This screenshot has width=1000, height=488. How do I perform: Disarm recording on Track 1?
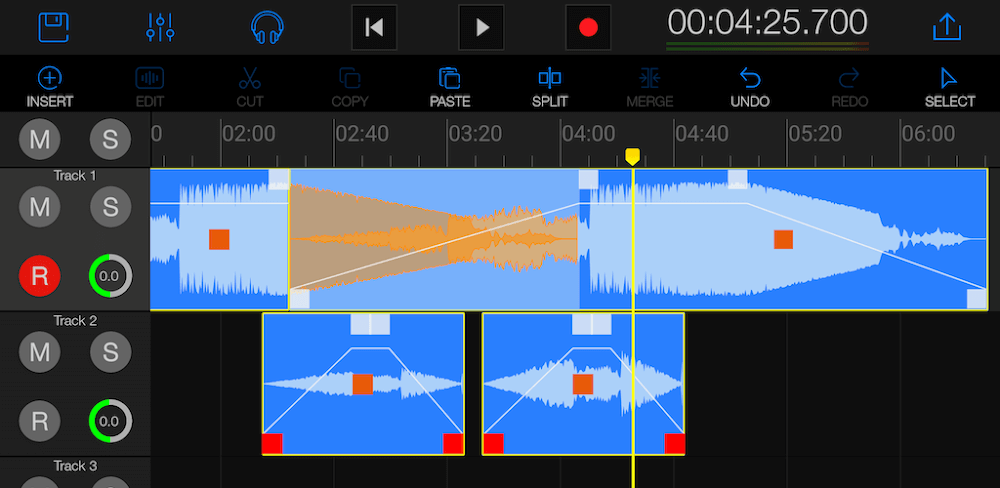[39, 277]
